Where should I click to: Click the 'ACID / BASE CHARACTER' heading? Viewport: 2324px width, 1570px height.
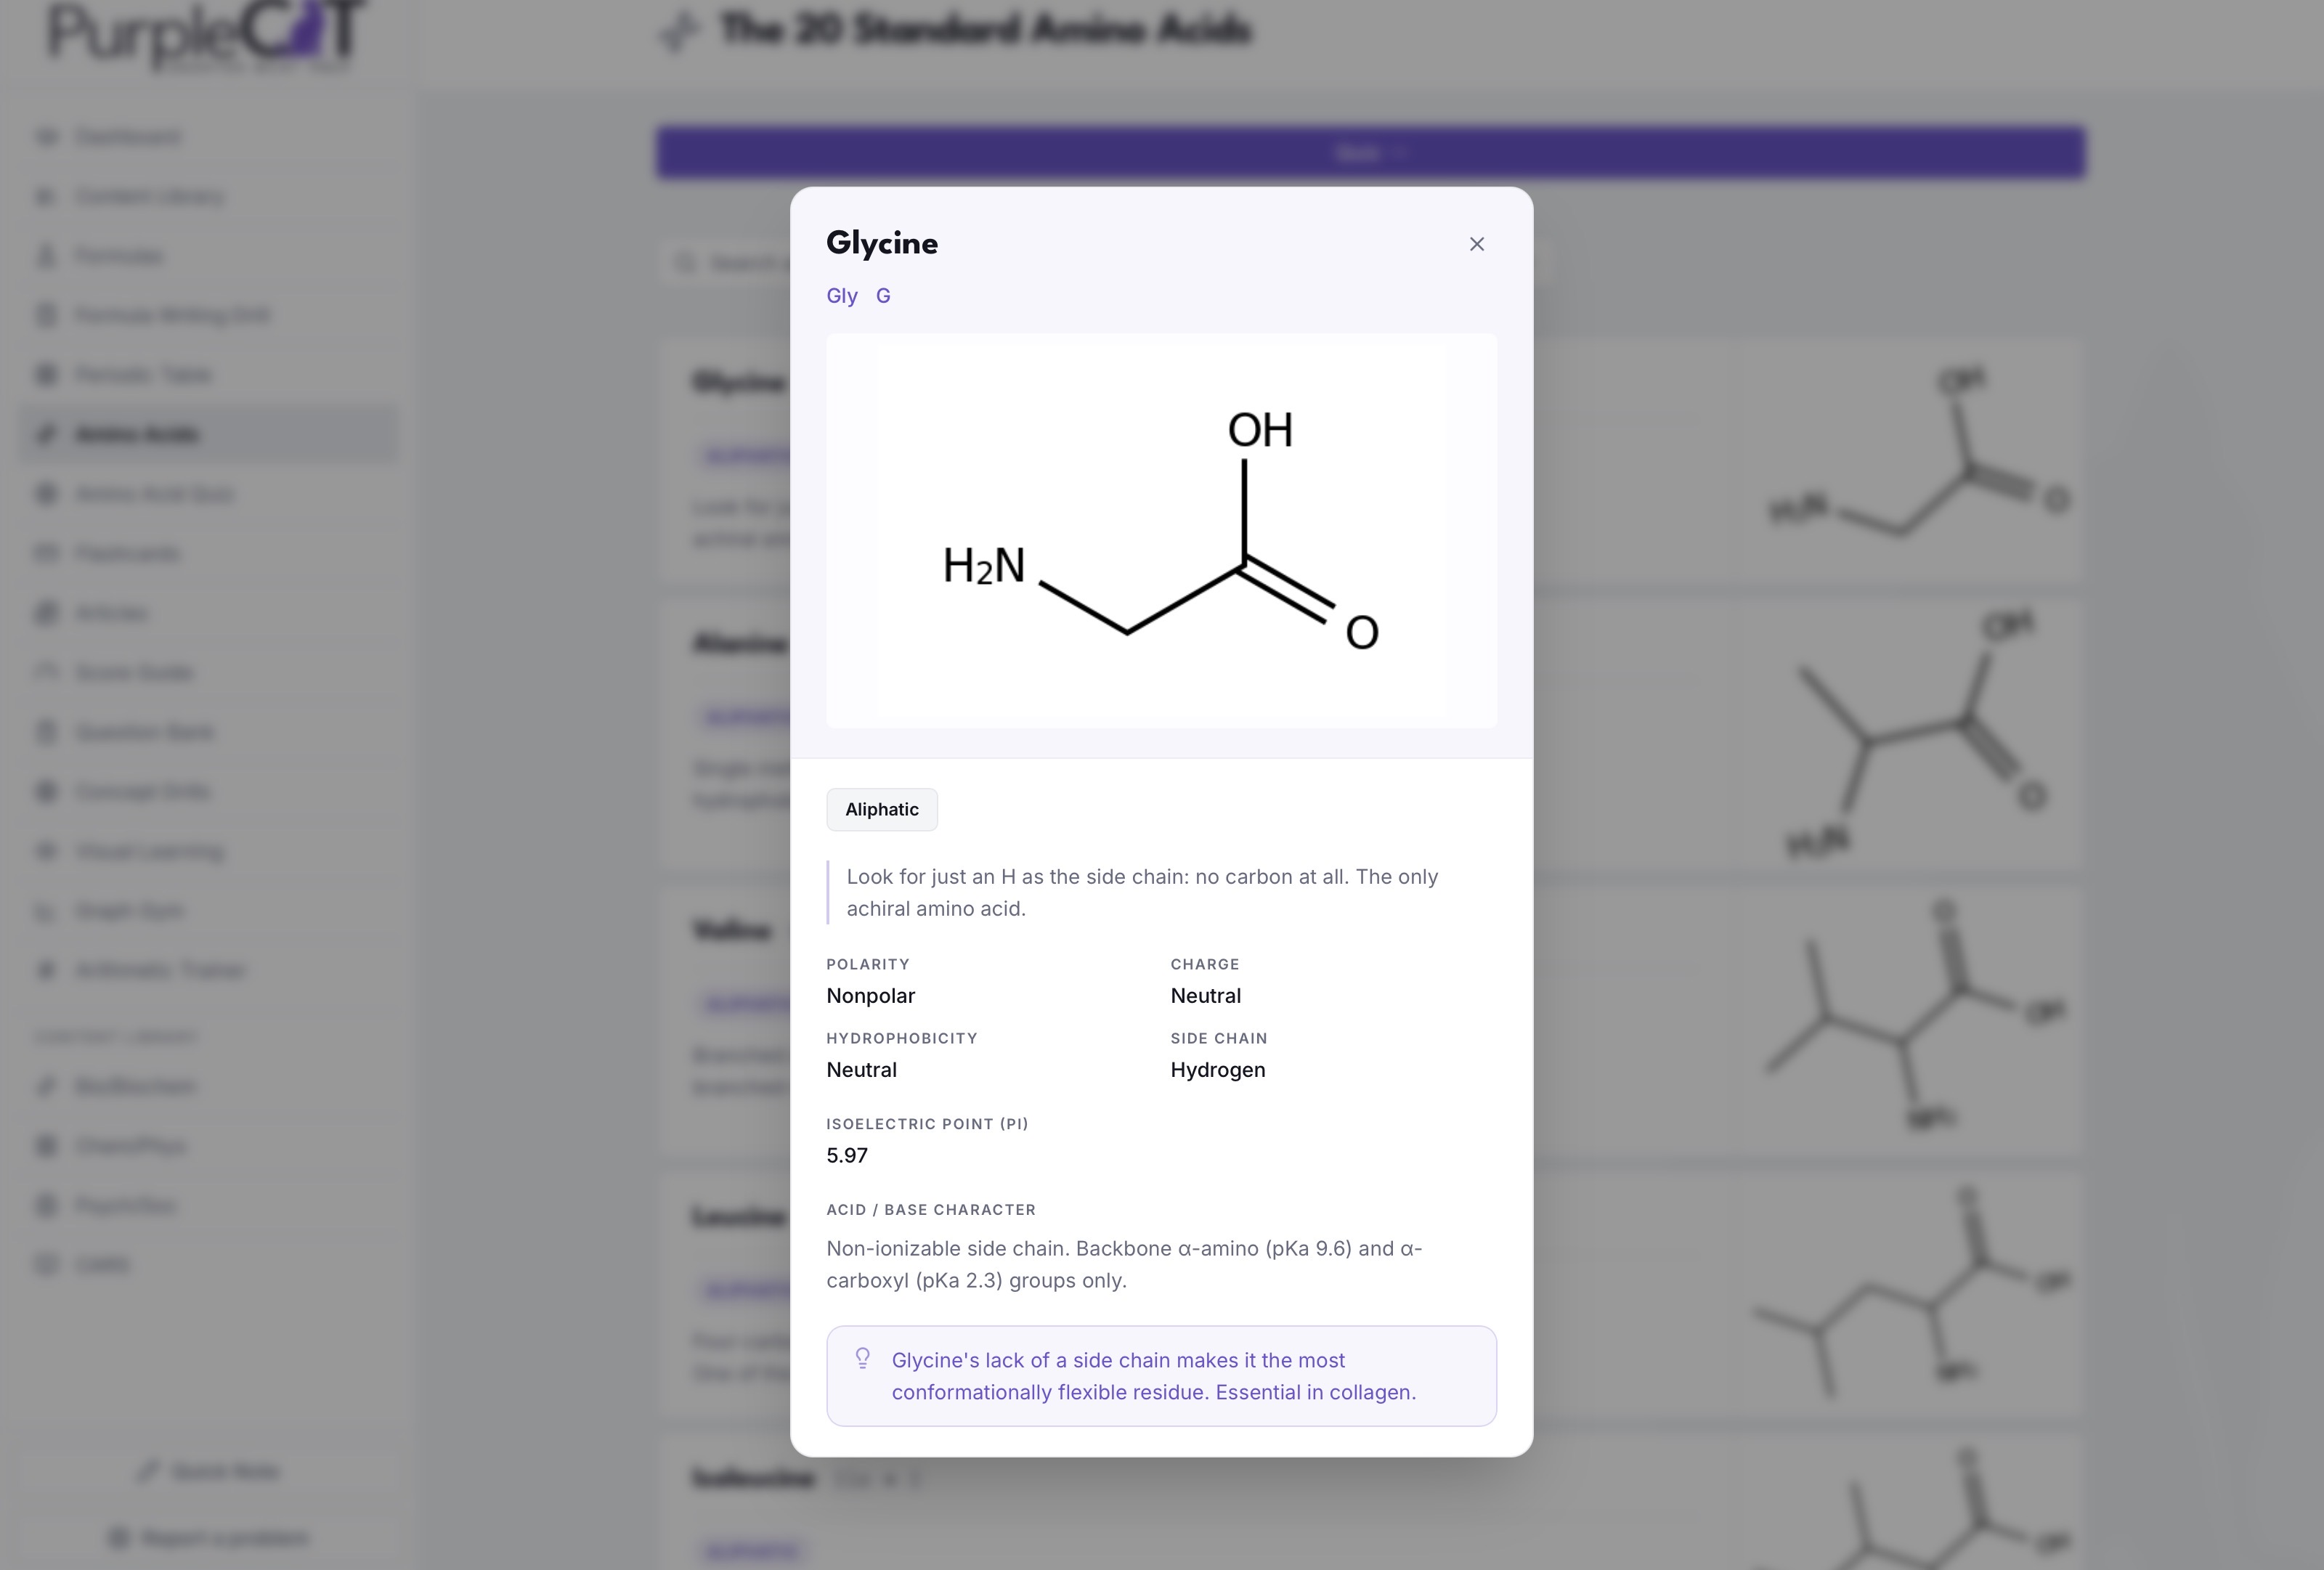(930, 1210)
